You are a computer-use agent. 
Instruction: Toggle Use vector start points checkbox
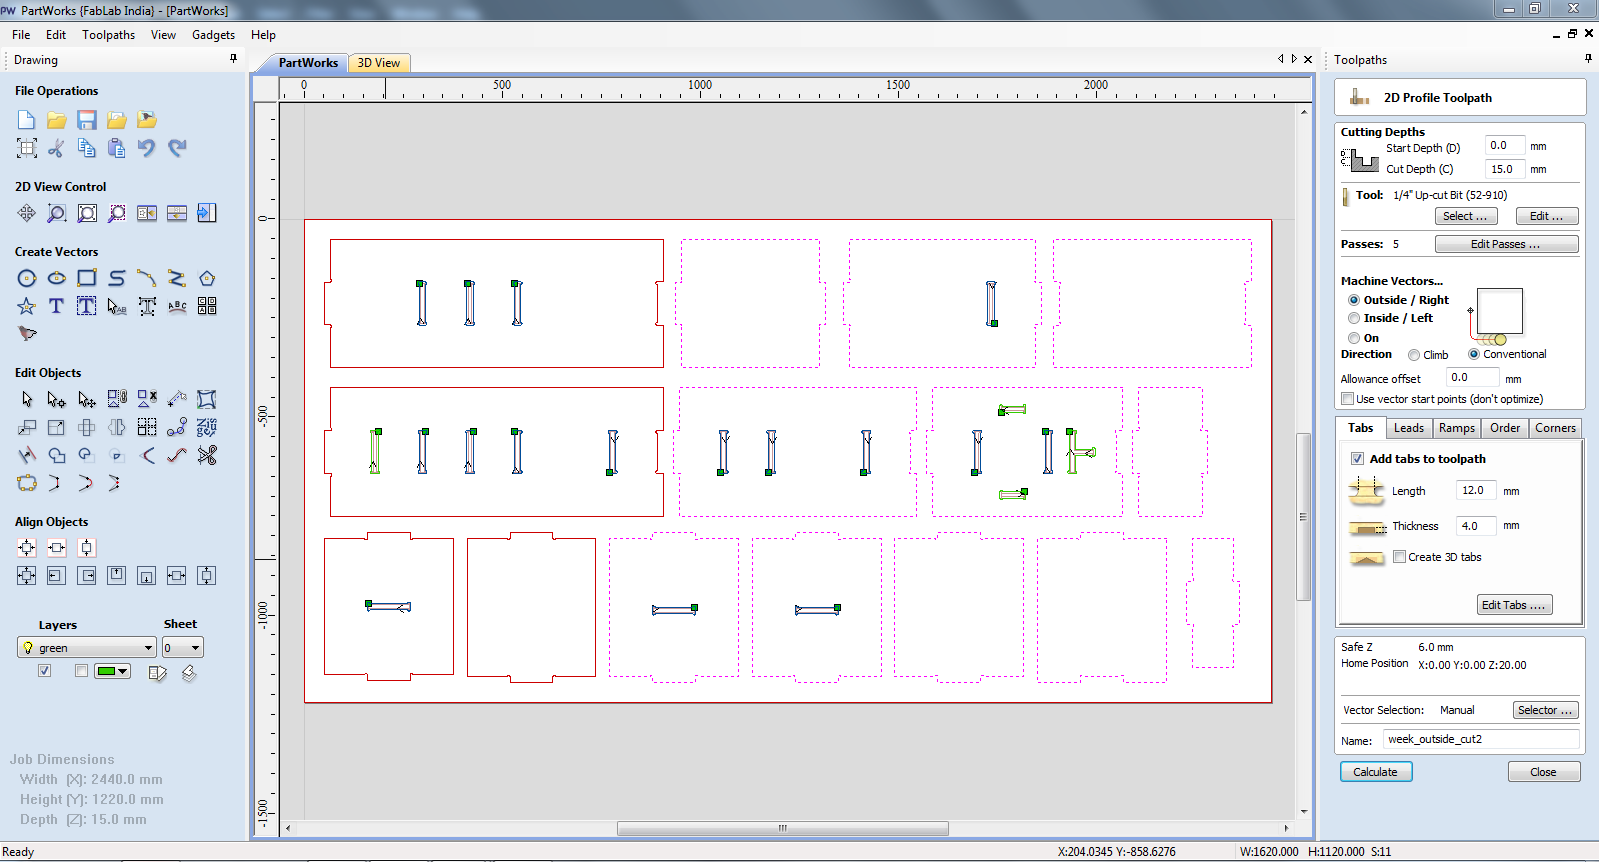pos(1348,399)
